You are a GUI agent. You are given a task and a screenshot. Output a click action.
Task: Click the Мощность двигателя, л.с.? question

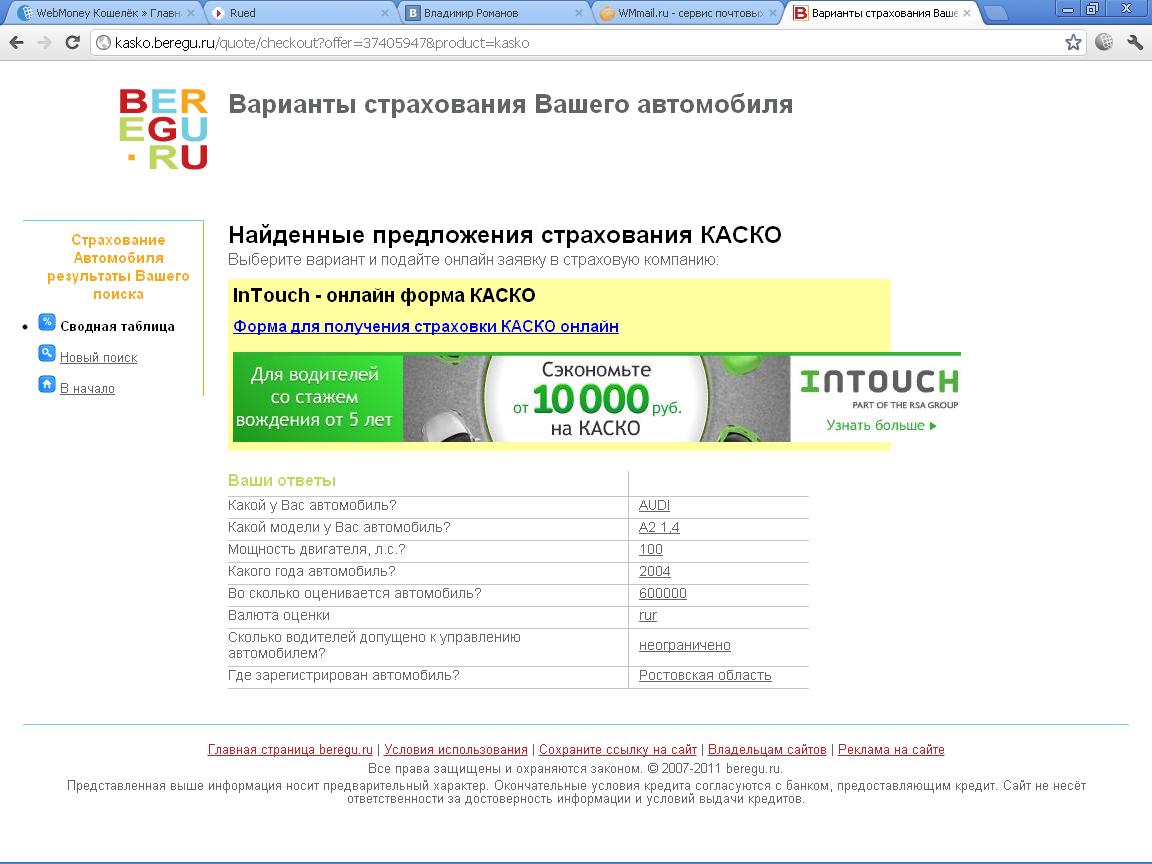click(317, 550)
